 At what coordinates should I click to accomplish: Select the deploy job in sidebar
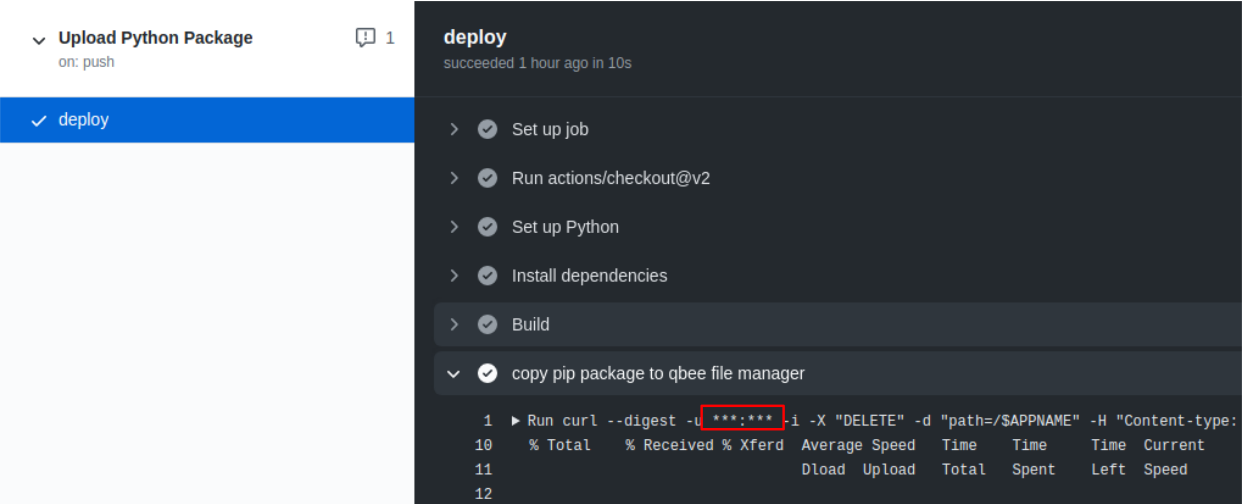pyautogui.click(x=207, y=120)
